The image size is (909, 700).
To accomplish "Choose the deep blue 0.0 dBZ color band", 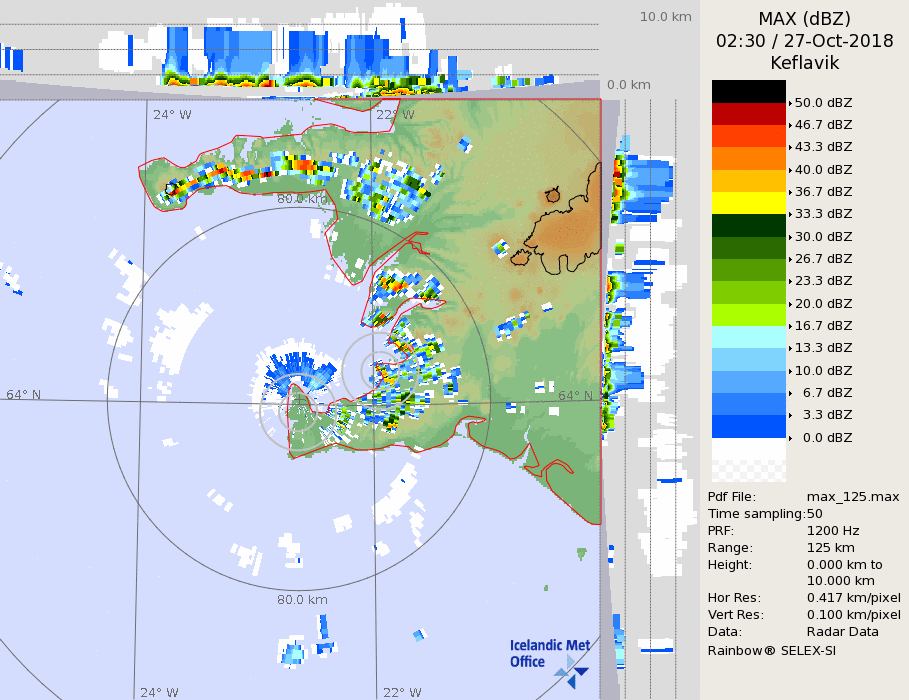I will (x=748, y=427).
